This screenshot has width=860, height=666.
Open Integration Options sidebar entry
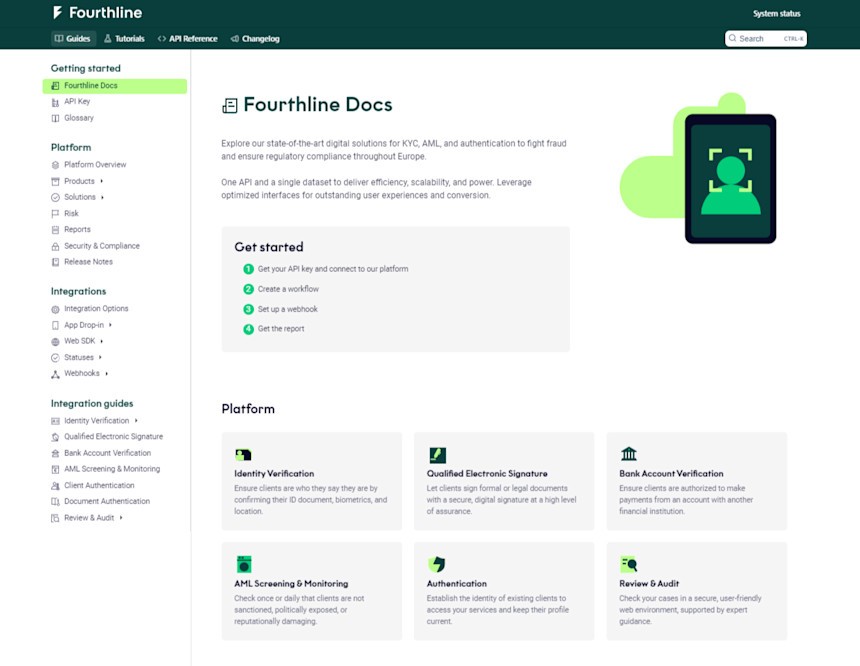coord(96,308)
